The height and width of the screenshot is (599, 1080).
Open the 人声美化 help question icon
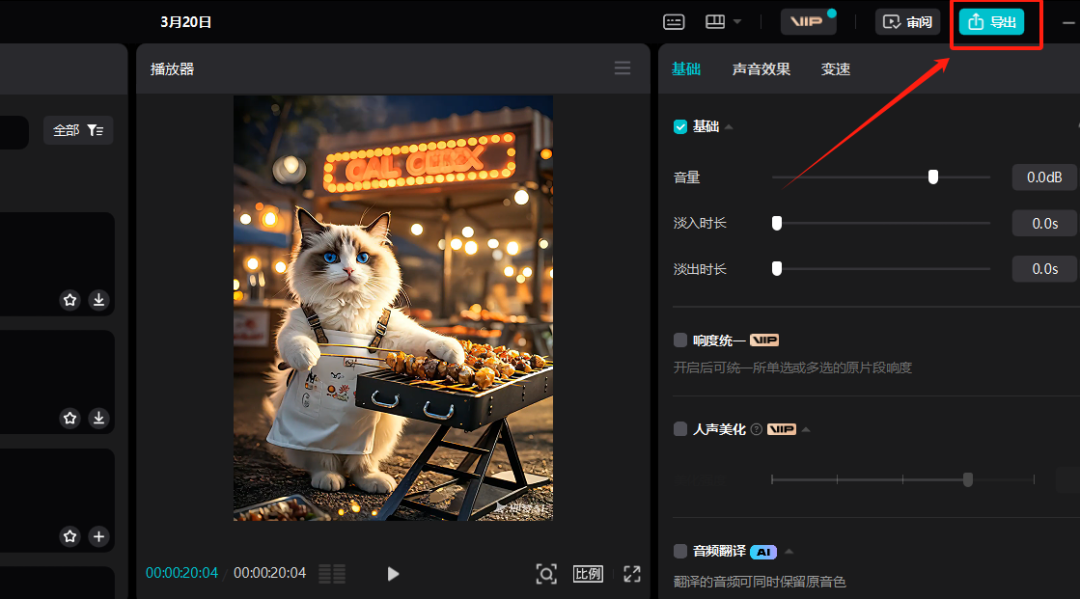coord(756,429)
